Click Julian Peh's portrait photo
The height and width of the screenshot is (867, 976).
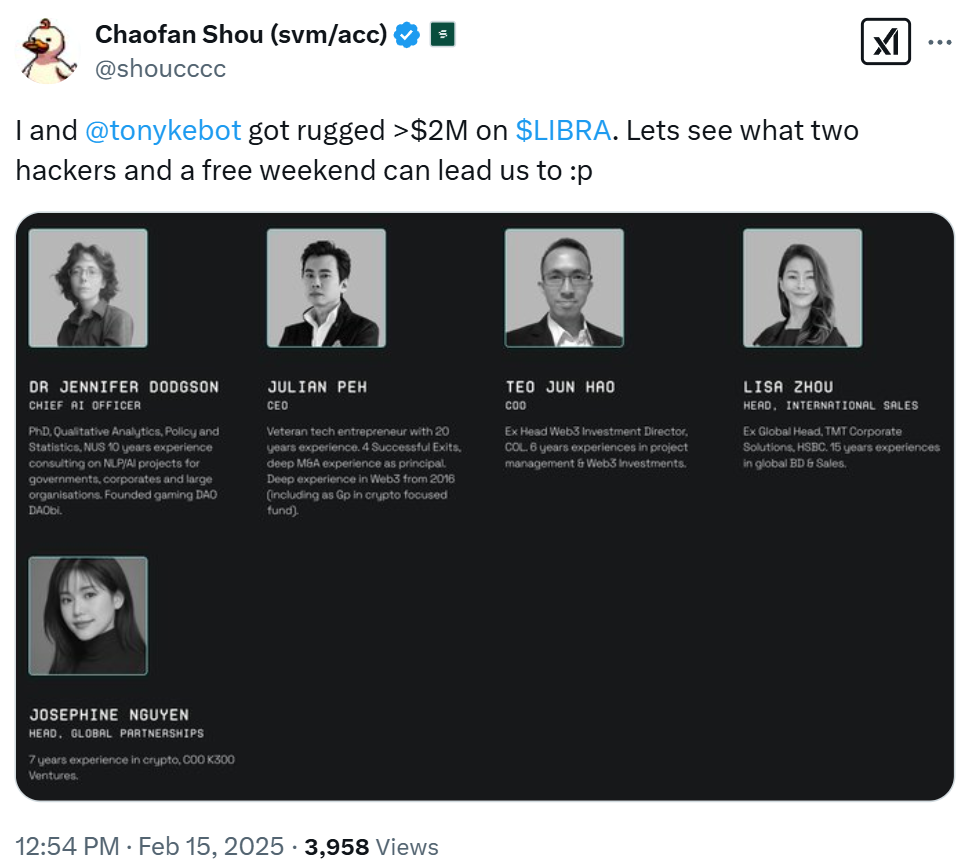point(326,288)
